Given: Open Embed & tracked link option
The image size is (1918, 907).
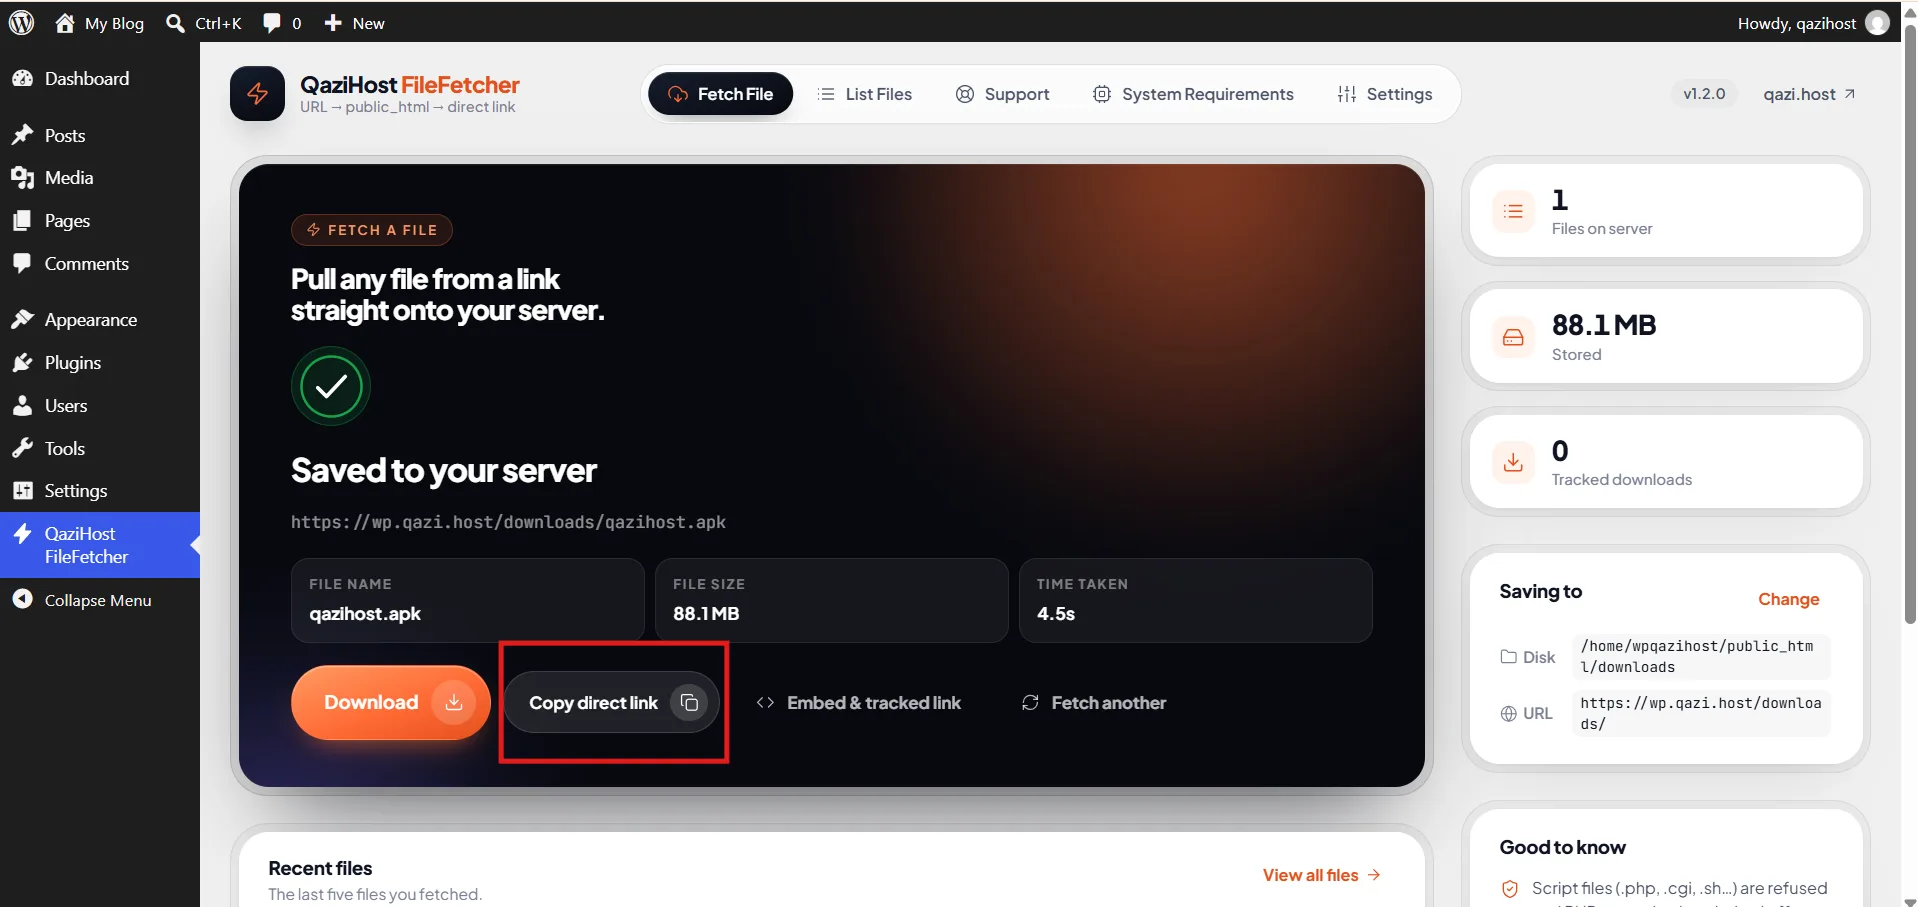Looking at the screenshot, I should click(859, 703).
